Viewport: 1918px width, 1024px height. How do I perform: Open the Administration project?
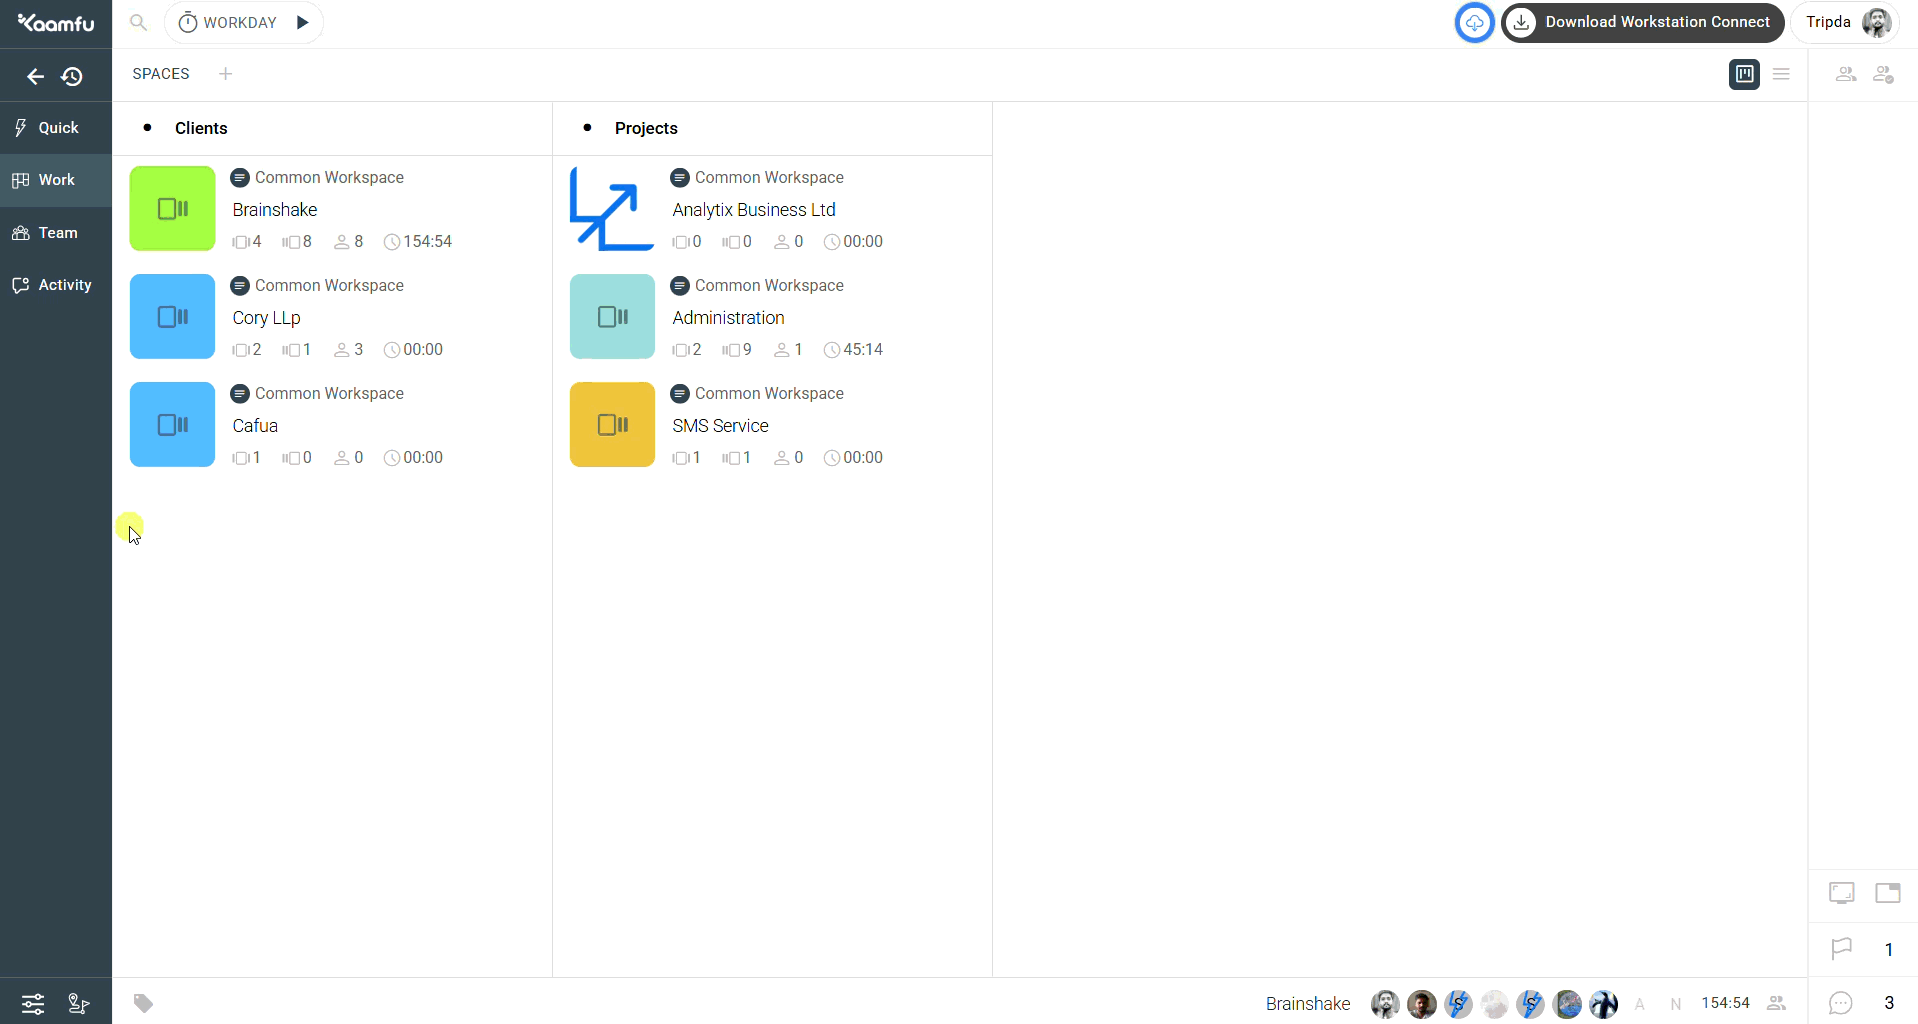pyautogui.click(x=728, y=318)
